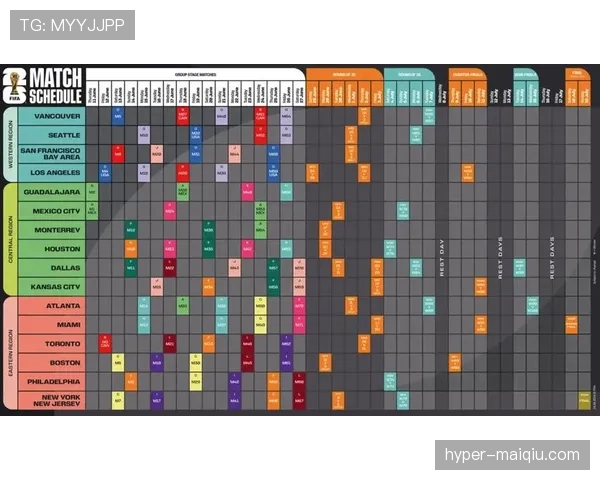Click the hyper-maiqiu.com link

(x=512, y=455)
